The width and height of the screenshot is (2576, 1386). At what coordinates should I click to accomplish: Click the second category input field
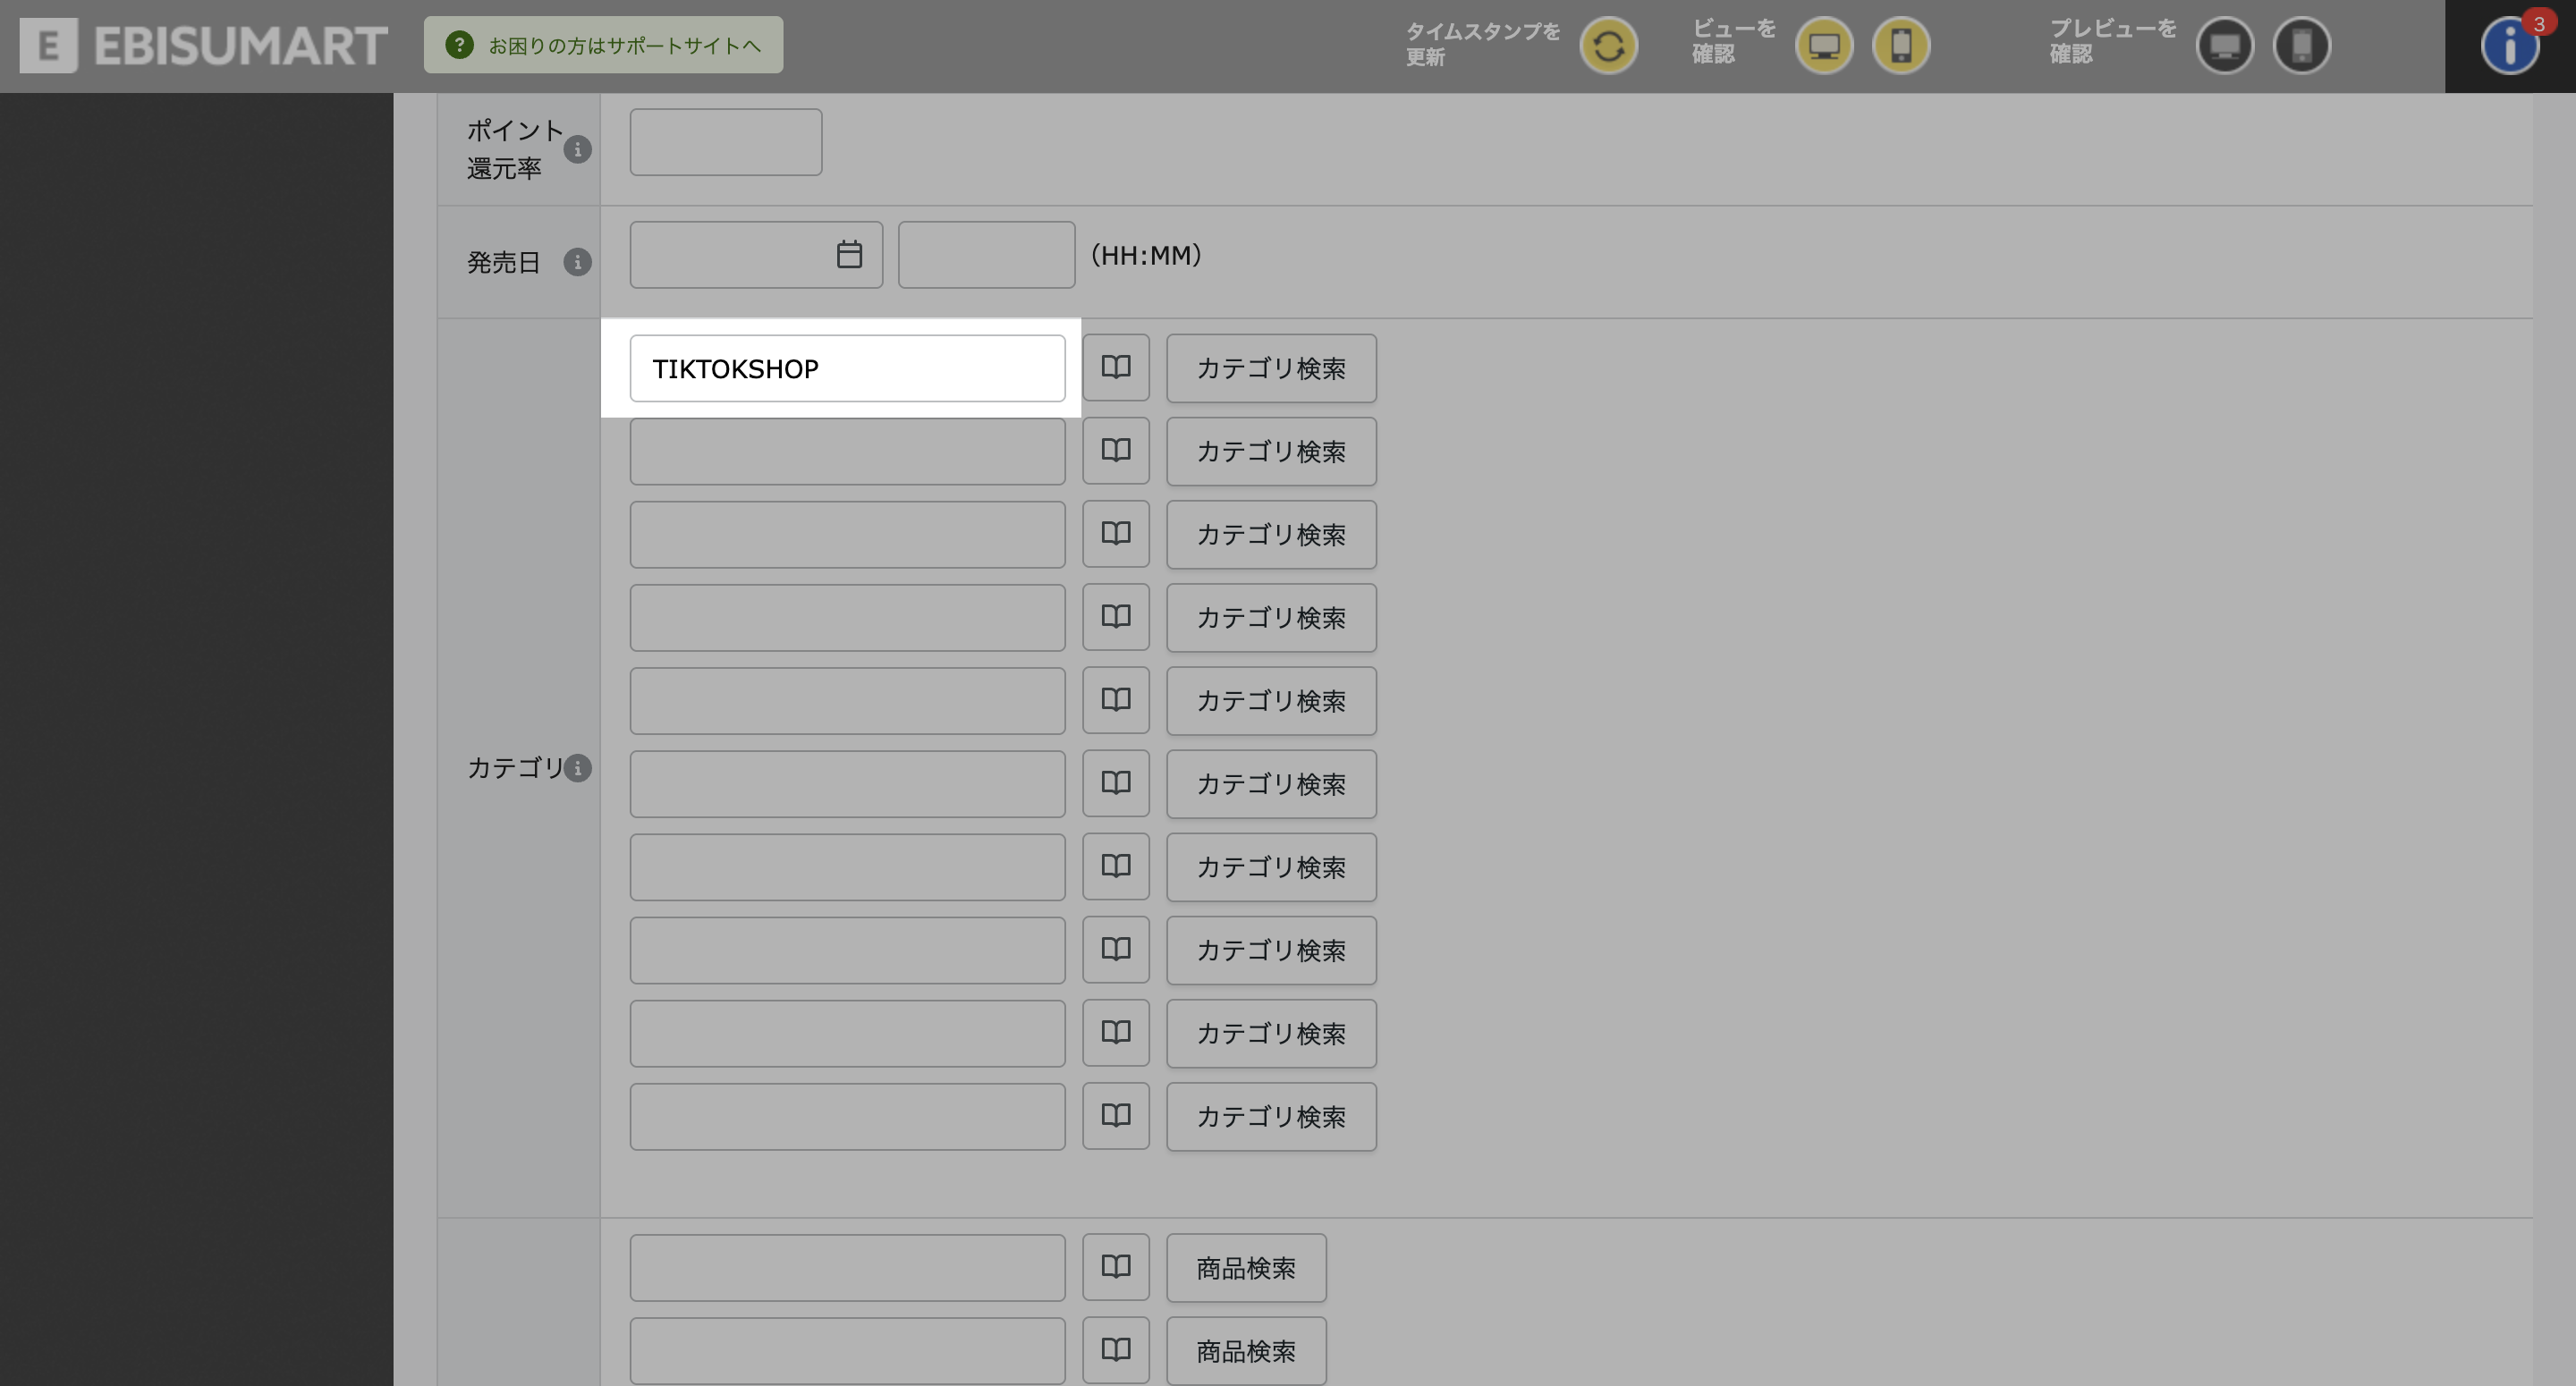847,451
